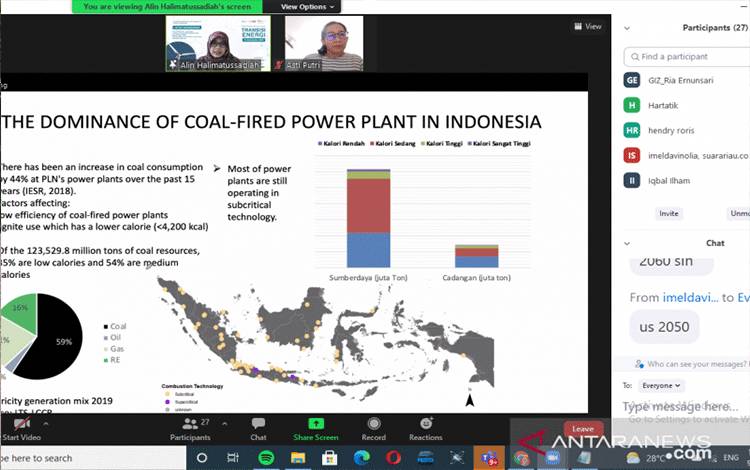Click the ENG language indicator

tap(730, 458)
